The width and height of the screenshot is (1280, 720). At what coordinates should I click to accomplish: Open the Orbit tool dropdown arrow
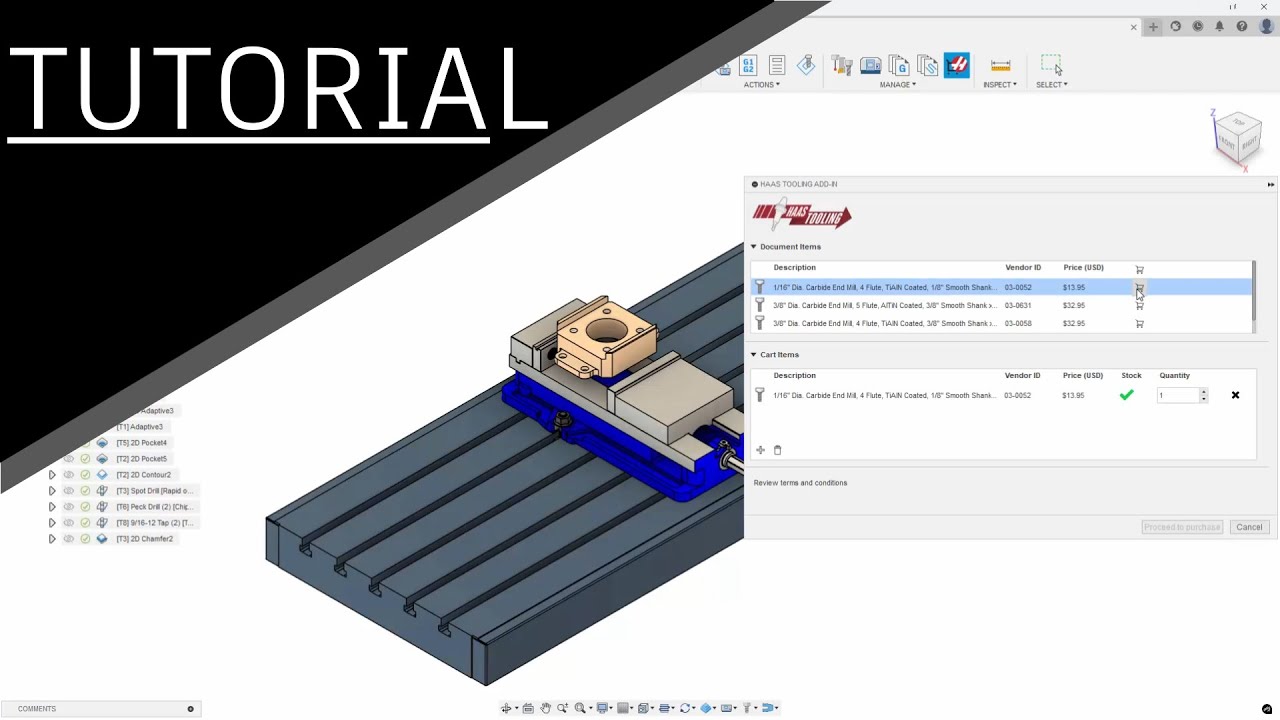pyautogui.click(x=516, y=708)
